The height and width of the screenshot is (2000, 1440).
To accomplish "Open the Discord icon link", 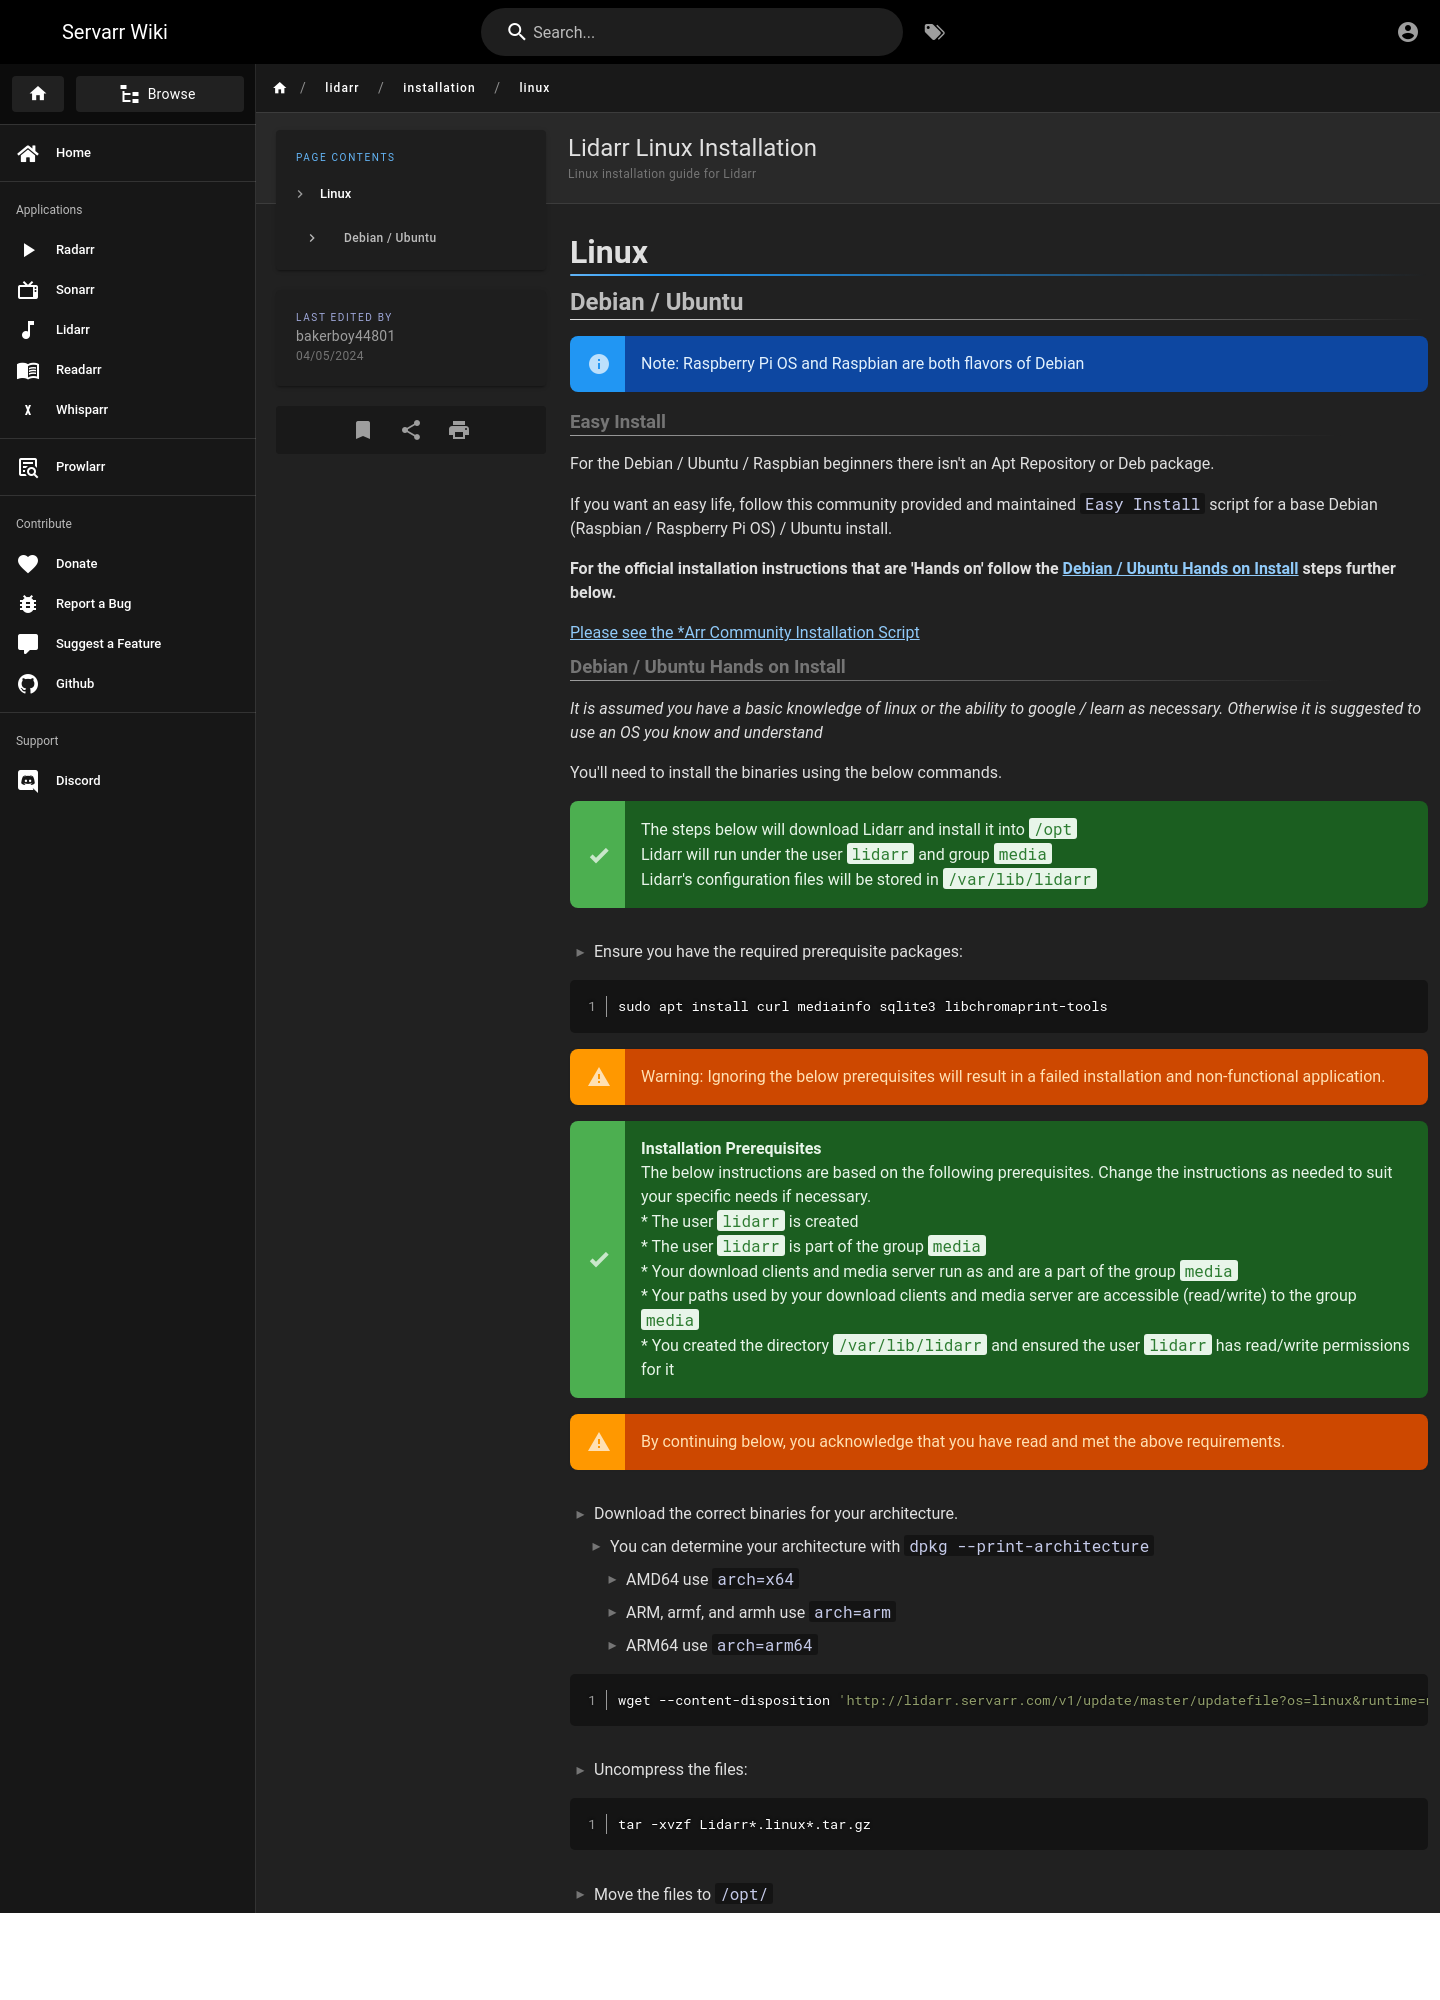I will pyautogui.click(x=28, y=781).
